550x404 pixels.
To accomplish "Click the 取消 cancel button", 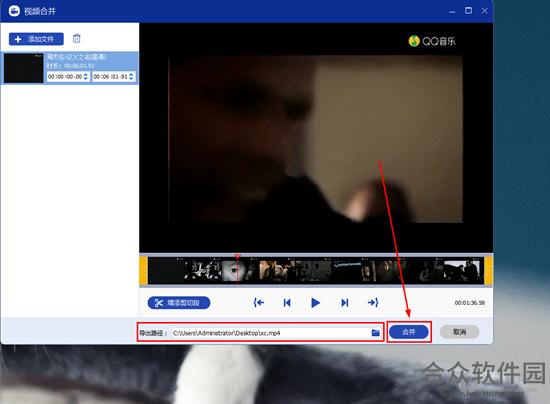I will coord(459,332).
